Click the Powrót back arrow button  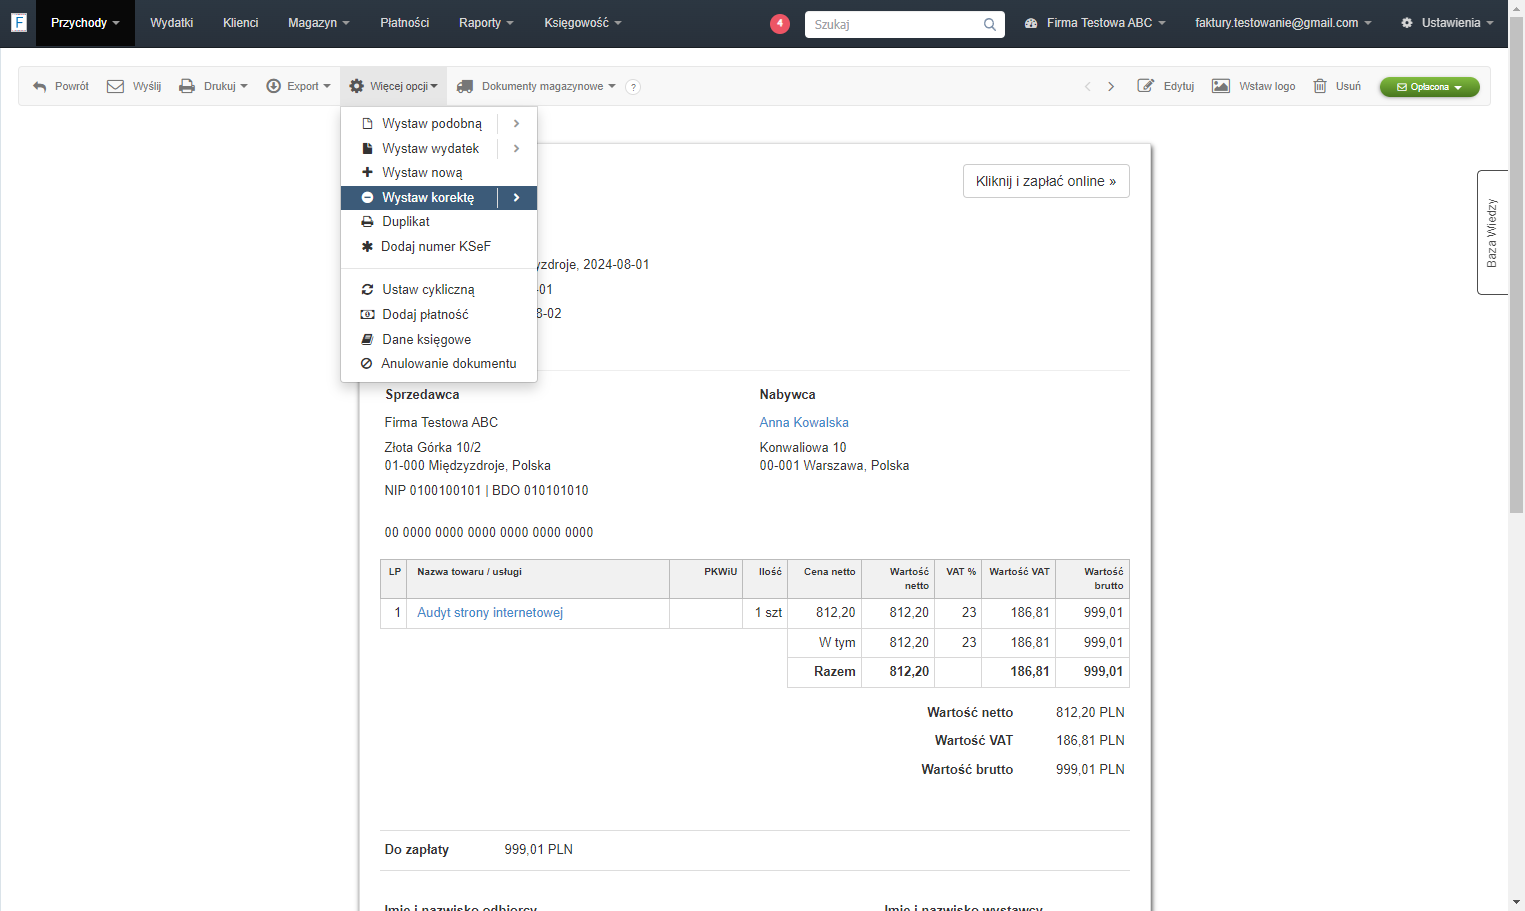click(x=60, y=86)
